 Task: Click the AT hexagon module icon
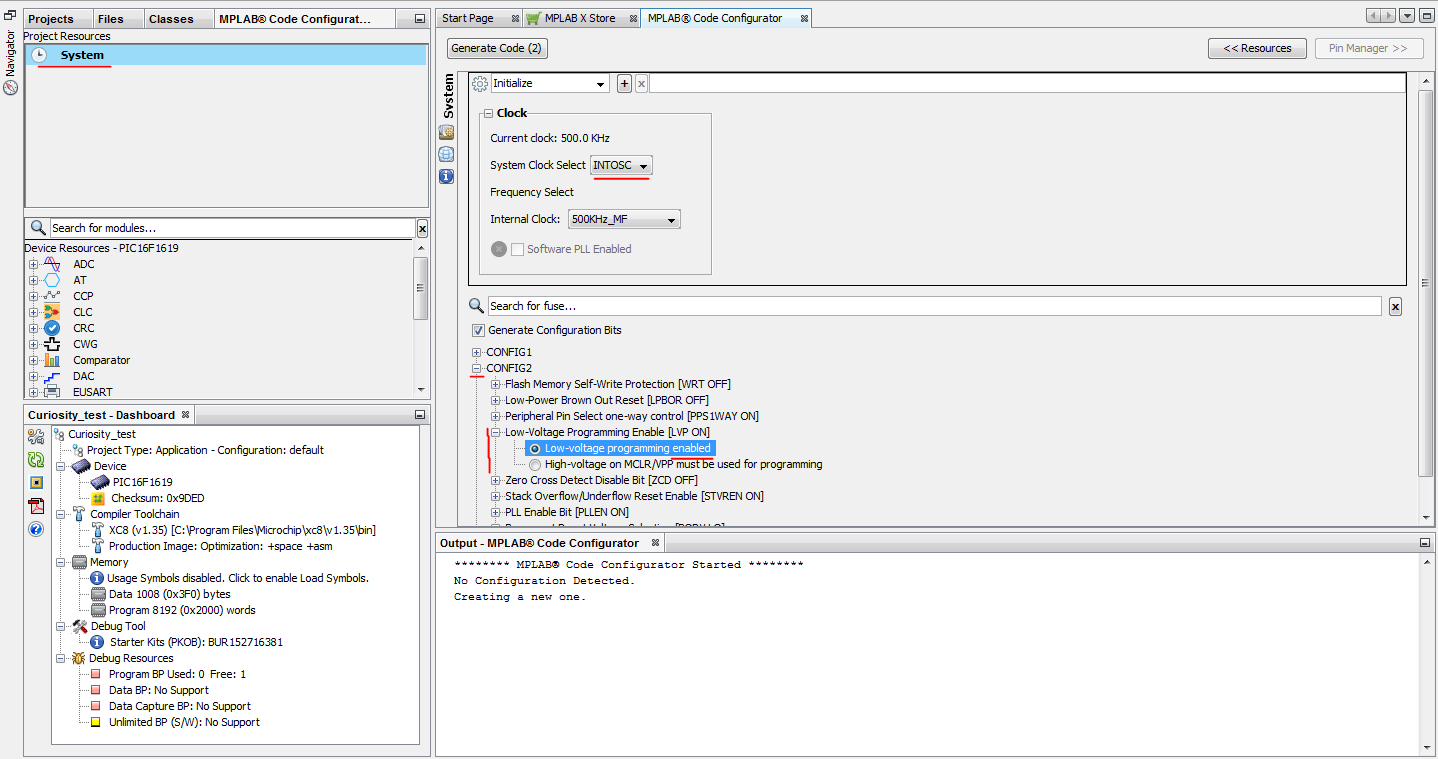(x=52, y=280)
